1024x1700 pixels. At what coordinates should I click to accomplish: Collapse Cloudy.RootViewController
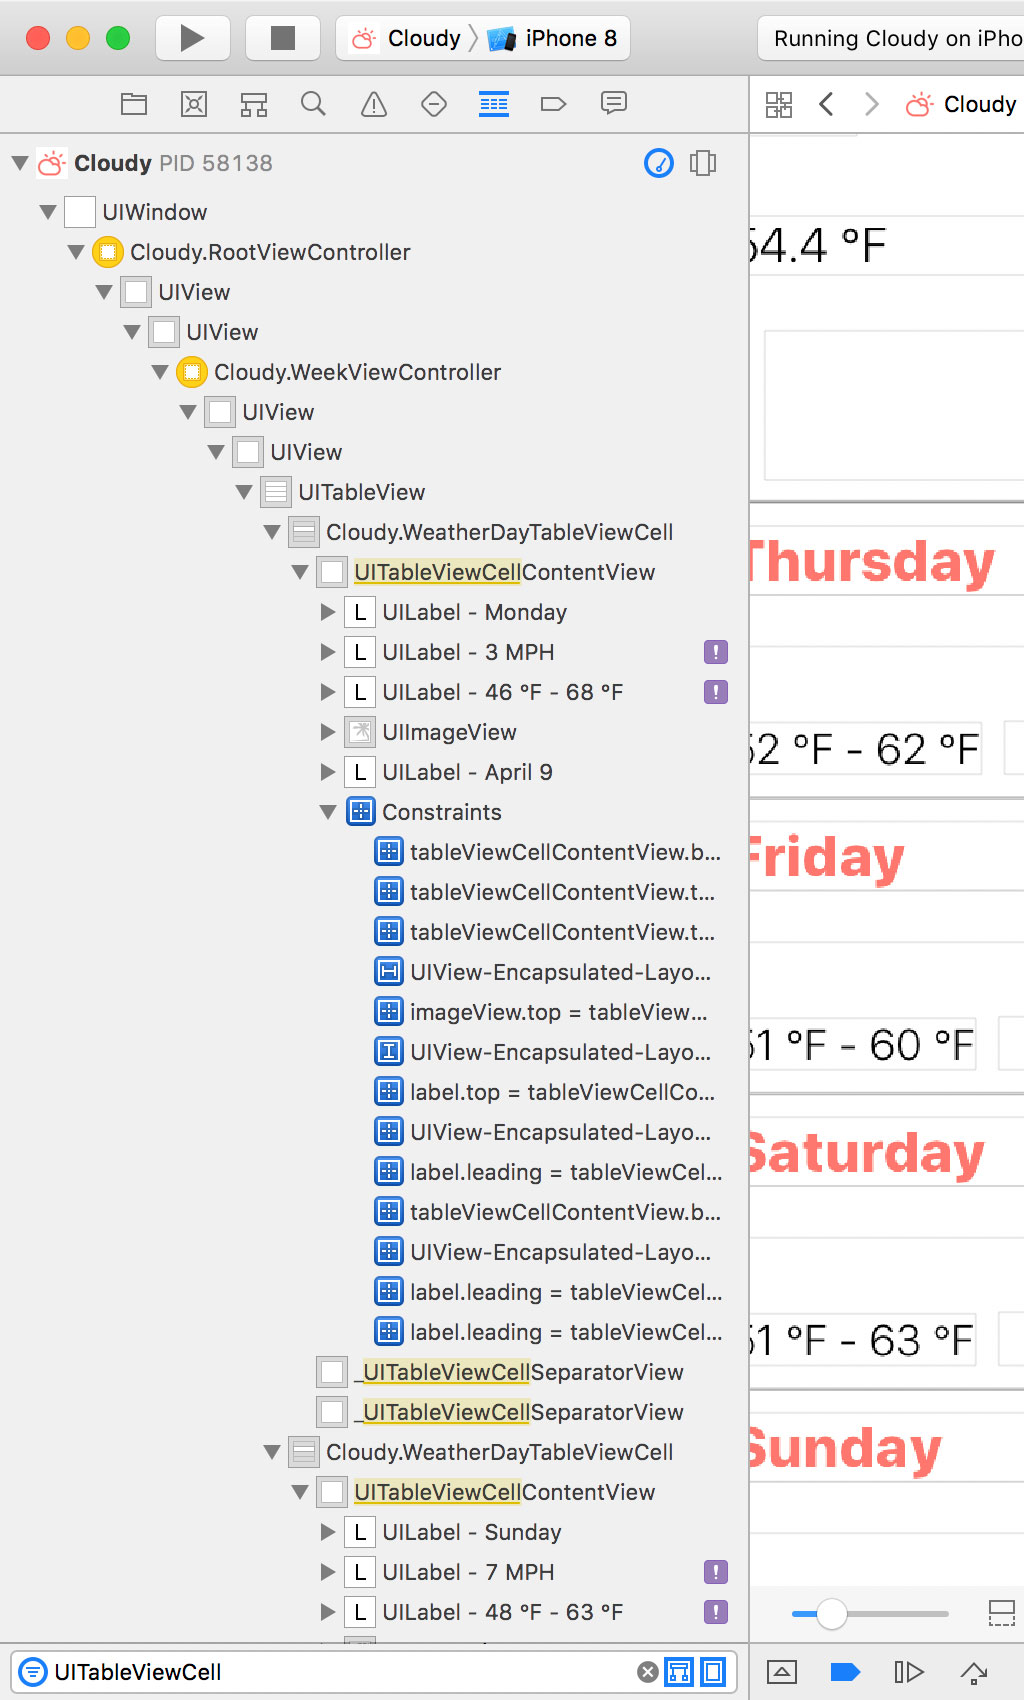[76, 252]
